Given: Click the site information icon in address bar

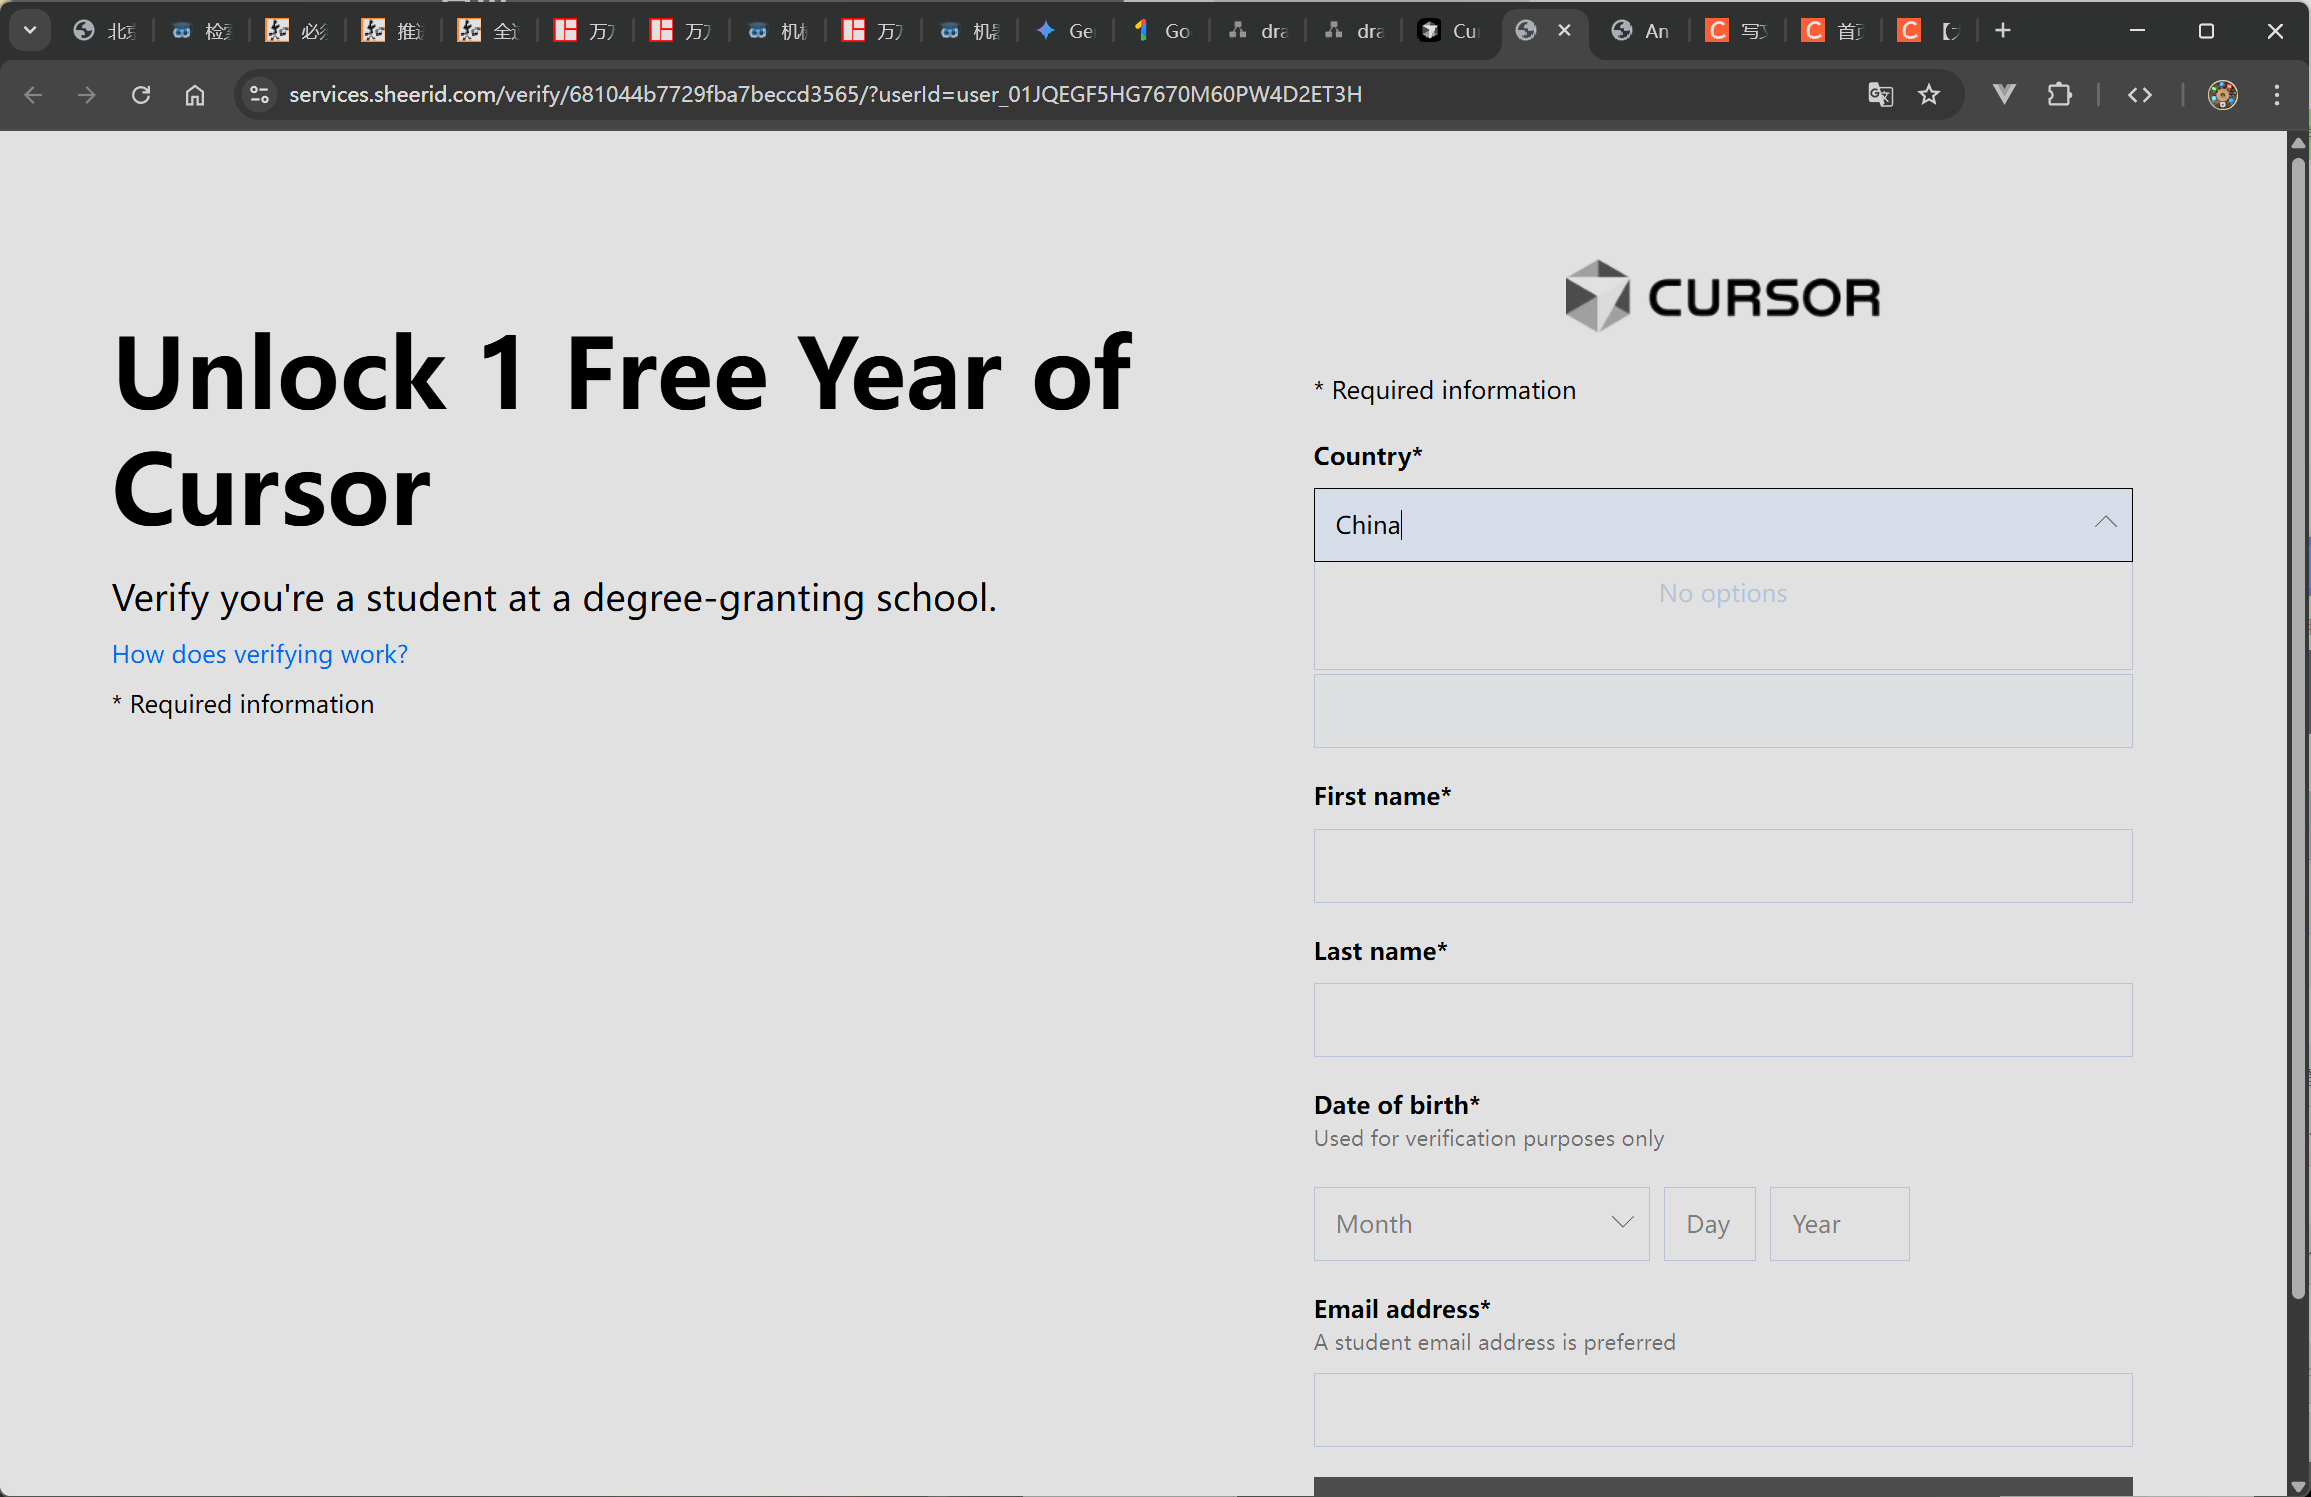Looking at the screenshot, I should click(x=259, y=95).
